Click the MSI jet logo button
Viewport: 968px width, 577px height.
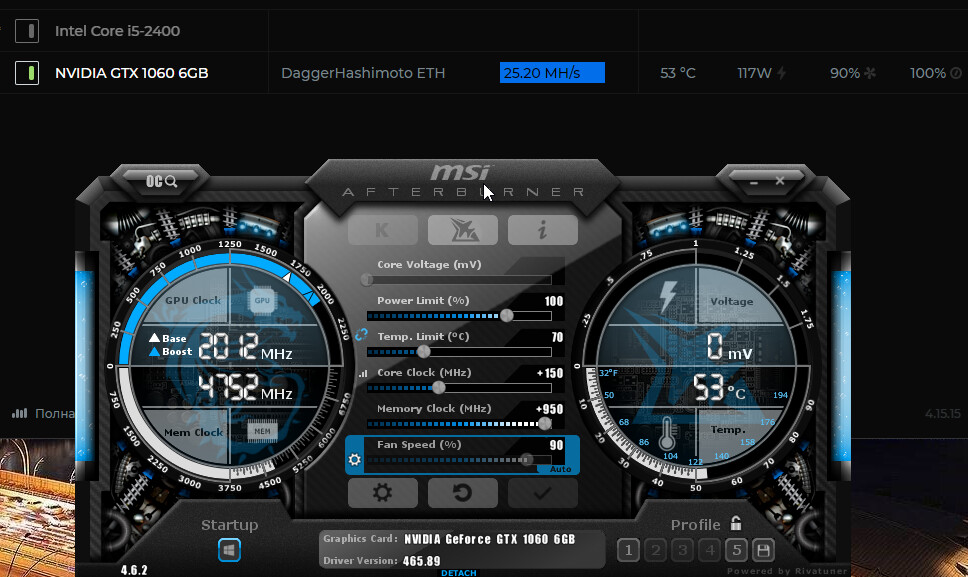(x=462, y=230)
